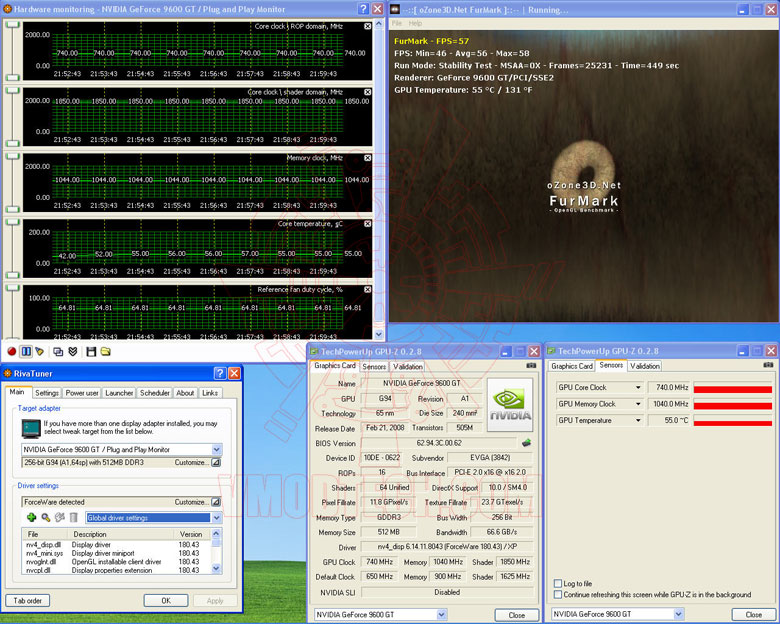Click Close in the Graphics Card GPU-Z window

517,615
